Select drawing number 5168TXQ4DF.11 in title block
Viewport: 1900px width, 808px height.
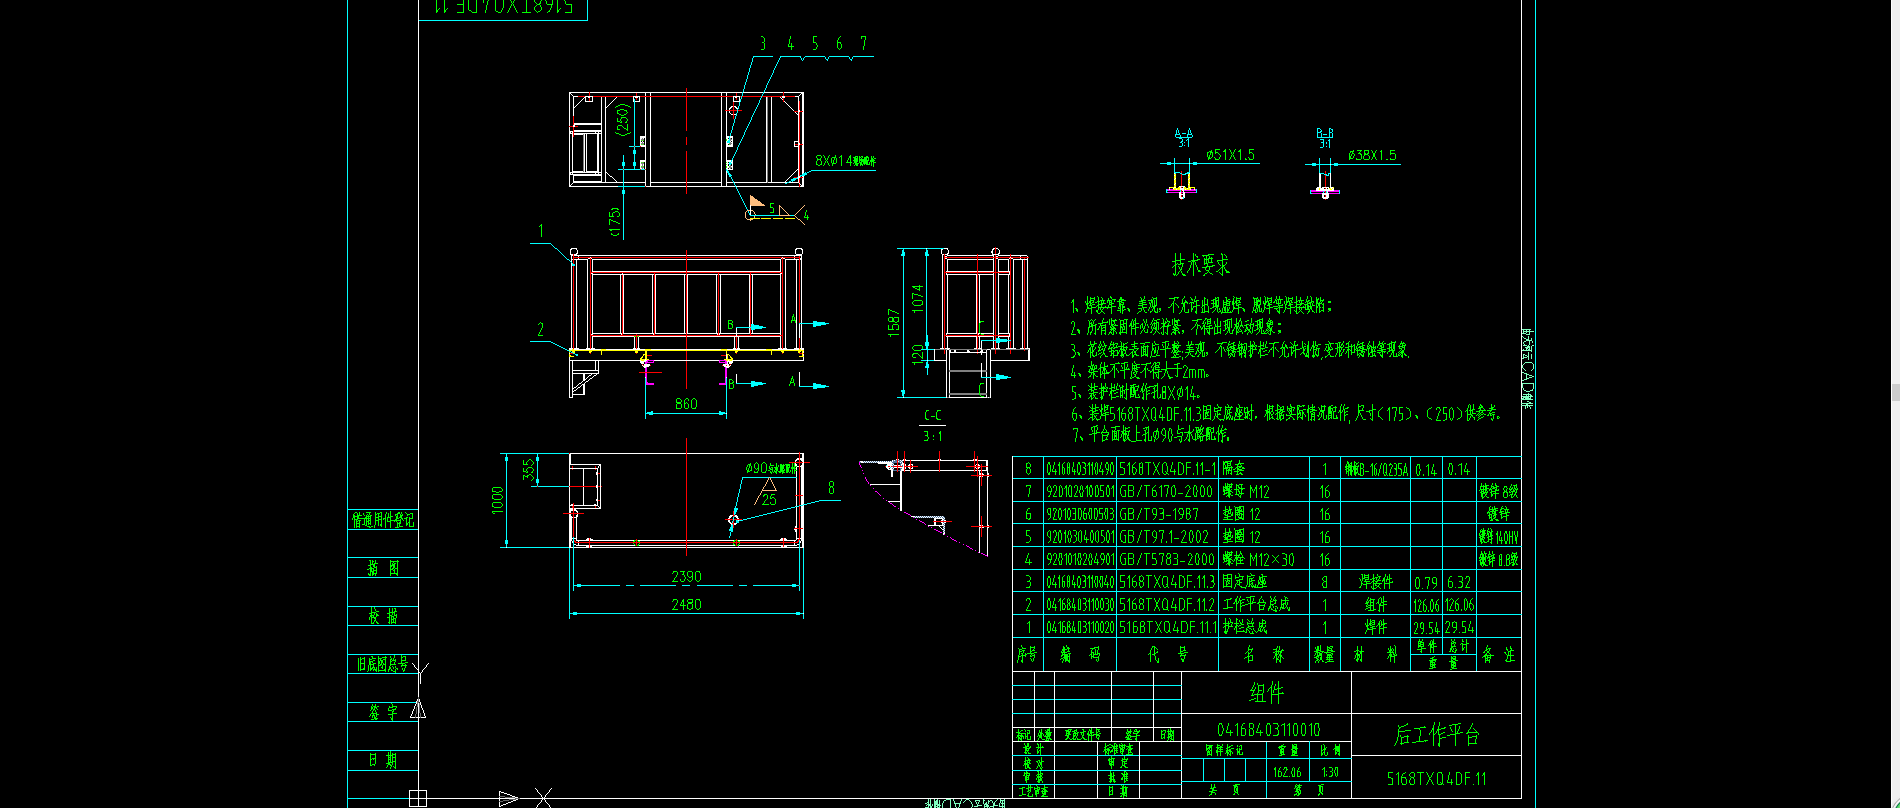click(1437, 779)
